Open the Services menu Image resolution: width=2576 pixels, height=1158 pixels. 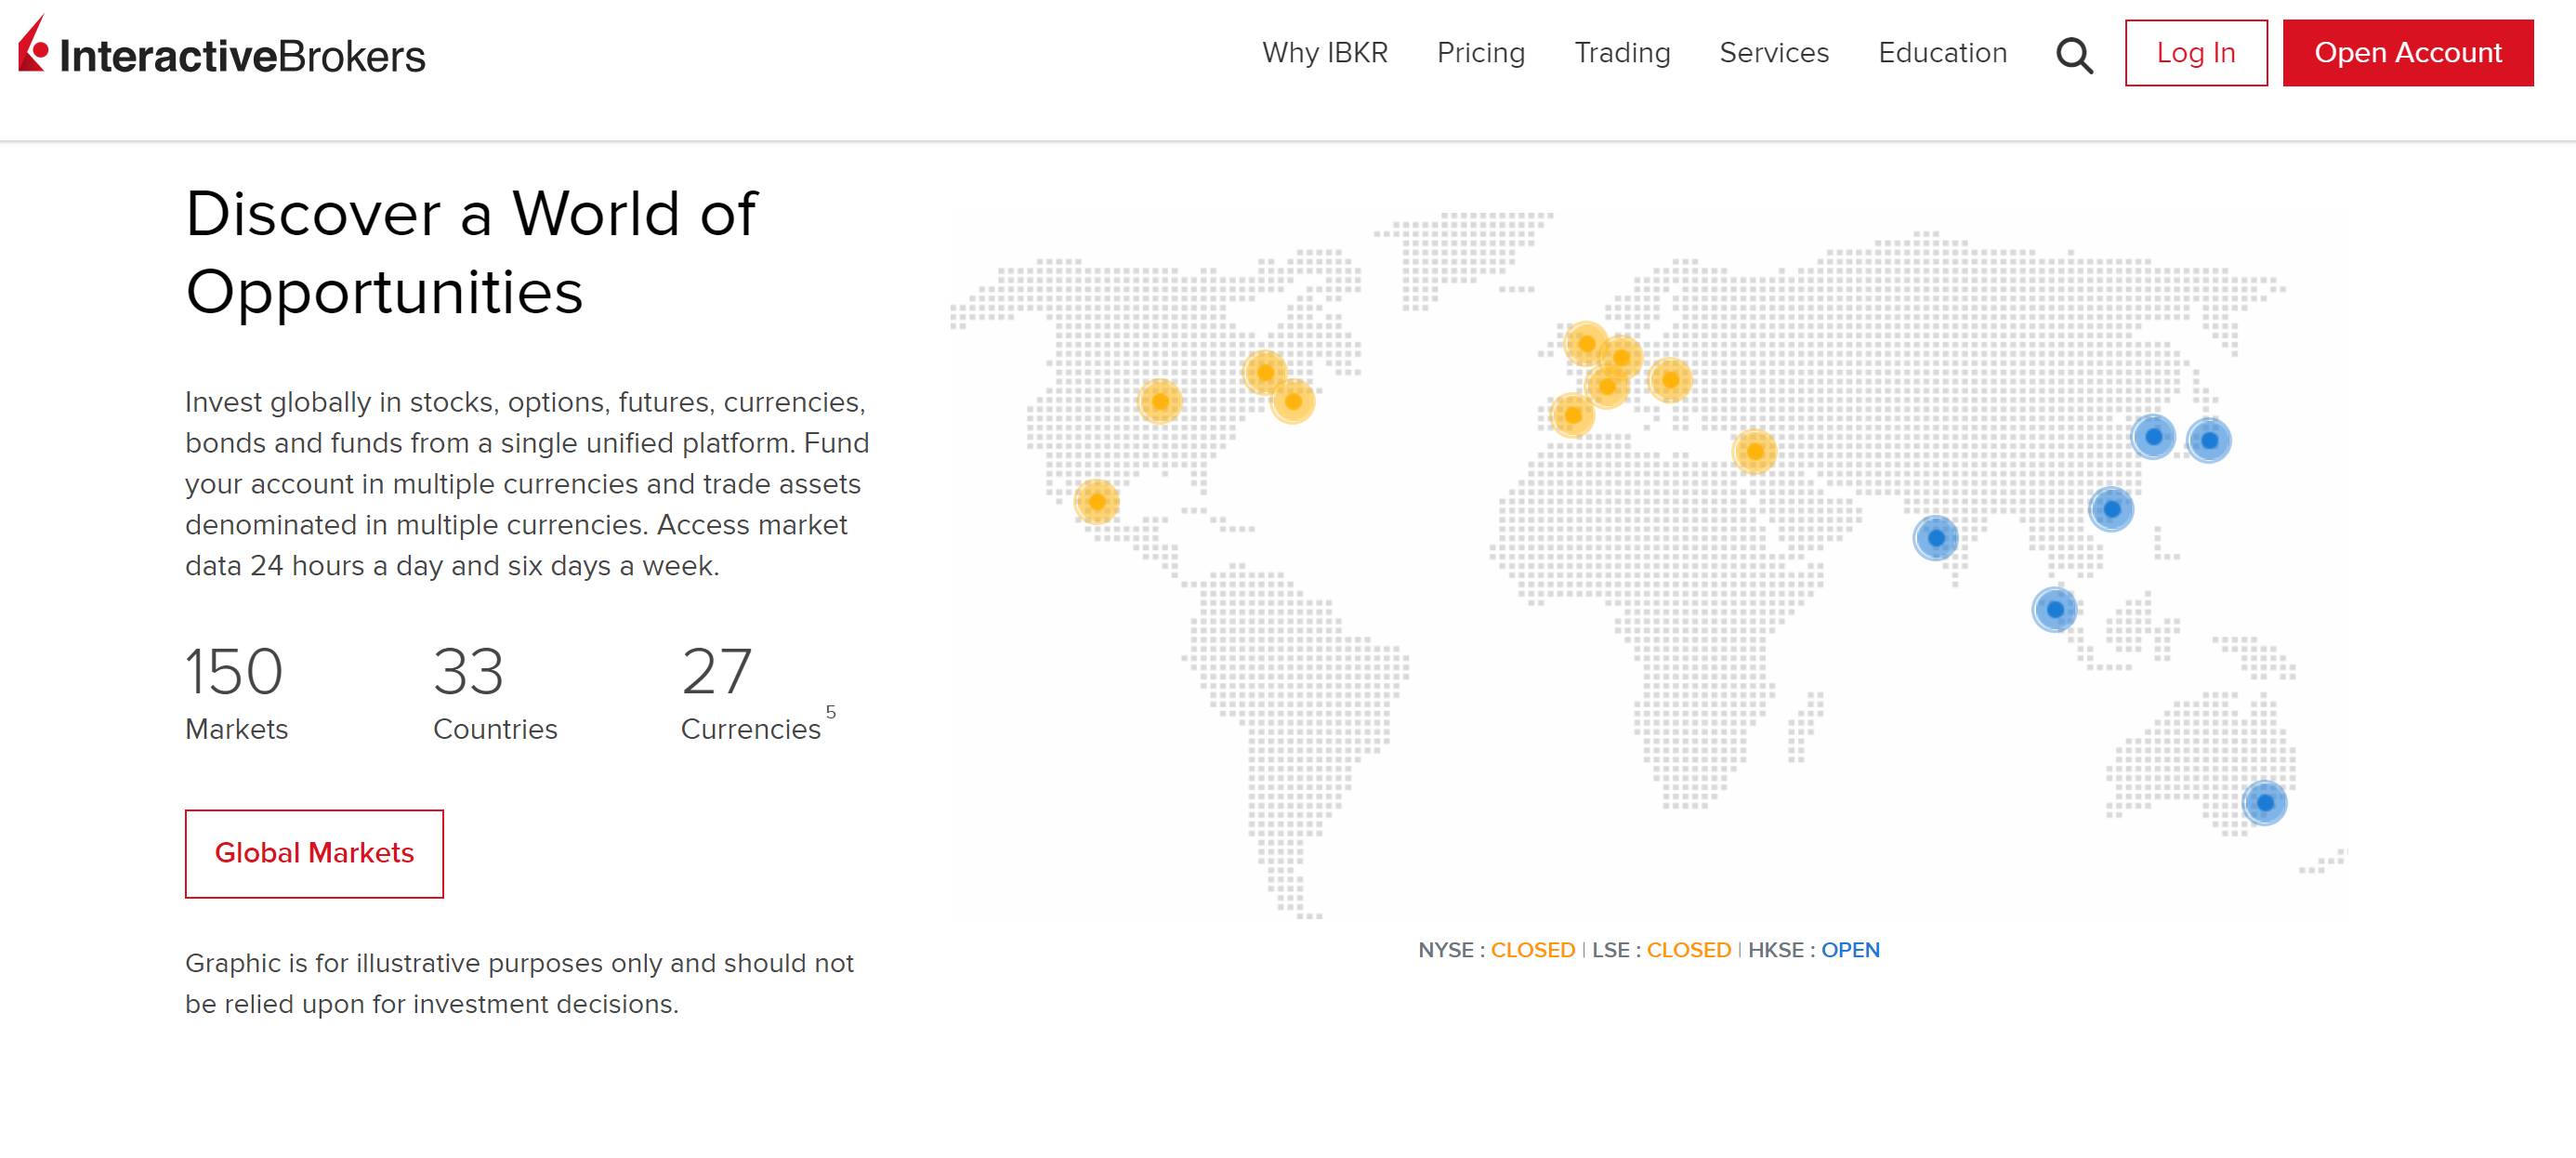pos(1773,53)
